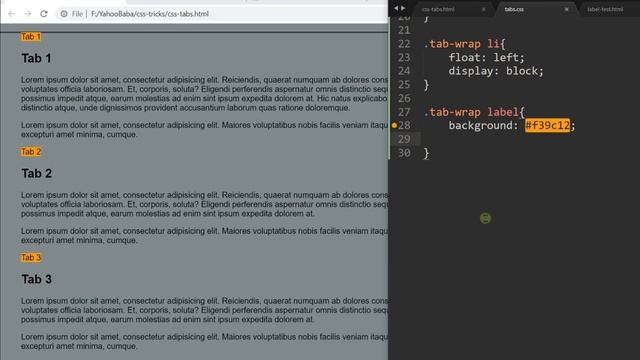Click 'display: block;' declaration
640x360 pixels.
click(496, 71)
